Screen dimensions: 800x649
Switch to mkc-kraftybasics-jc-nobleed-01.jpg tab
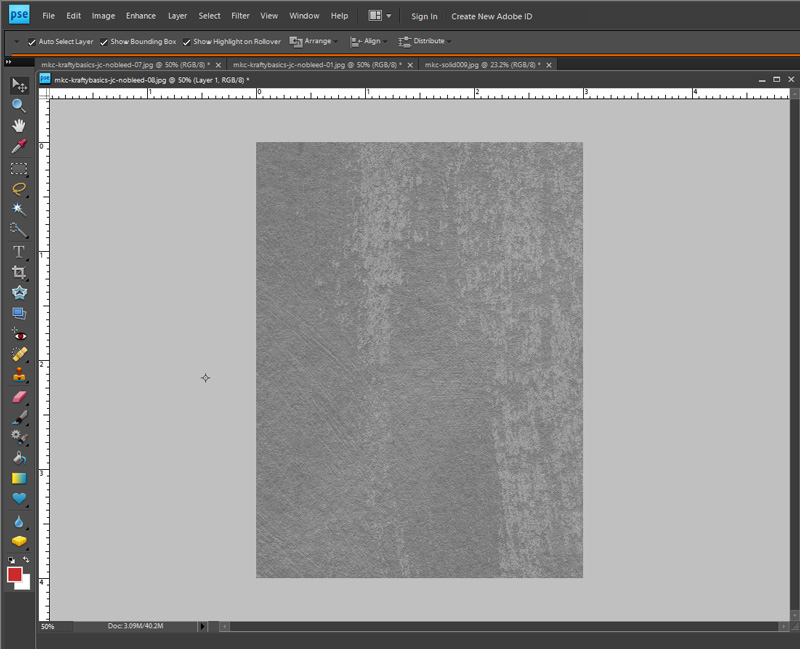(317, 65)
